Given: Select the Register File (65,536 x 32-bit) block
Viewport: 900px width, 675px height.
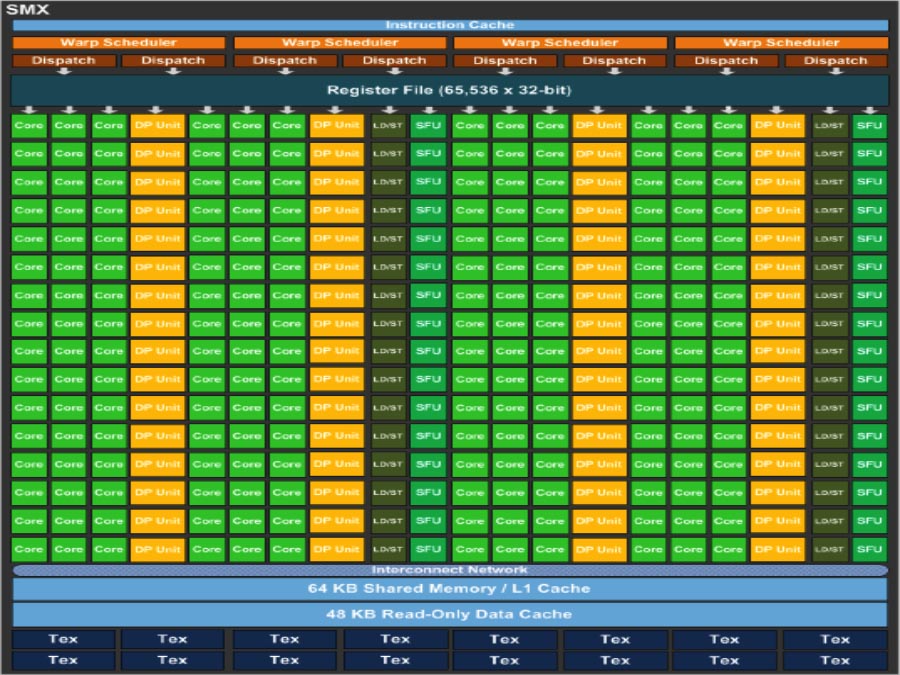Looking at the screenshot, I should coord(450,91).
